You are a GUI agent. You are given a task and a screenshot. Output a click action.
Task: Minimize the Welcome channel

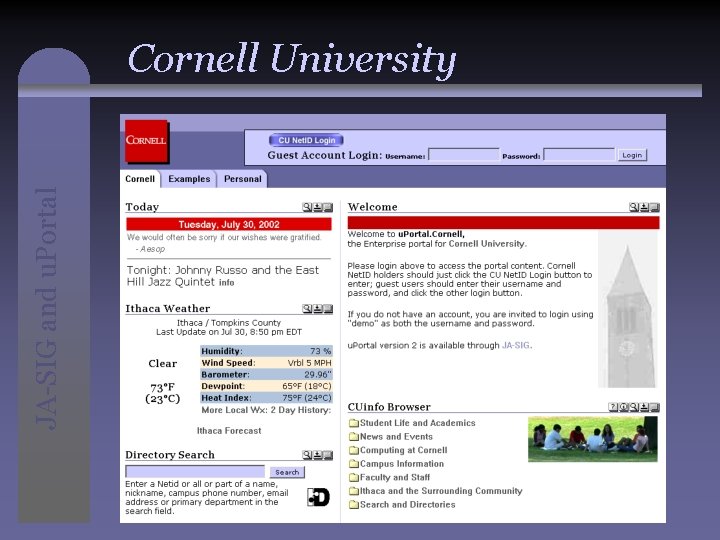coord(644,208)
